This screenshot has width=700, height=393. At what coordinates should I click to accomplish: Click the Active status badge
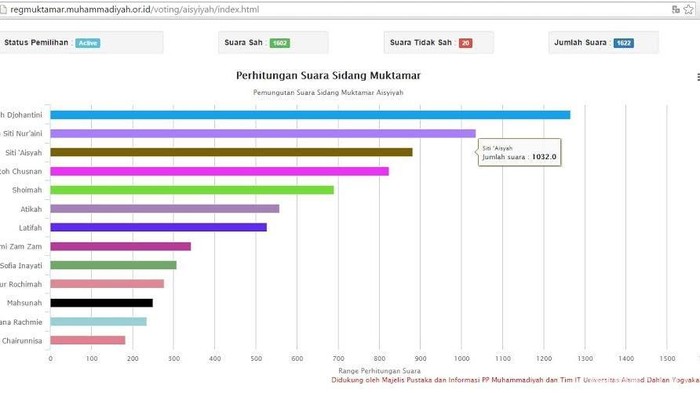88,43
